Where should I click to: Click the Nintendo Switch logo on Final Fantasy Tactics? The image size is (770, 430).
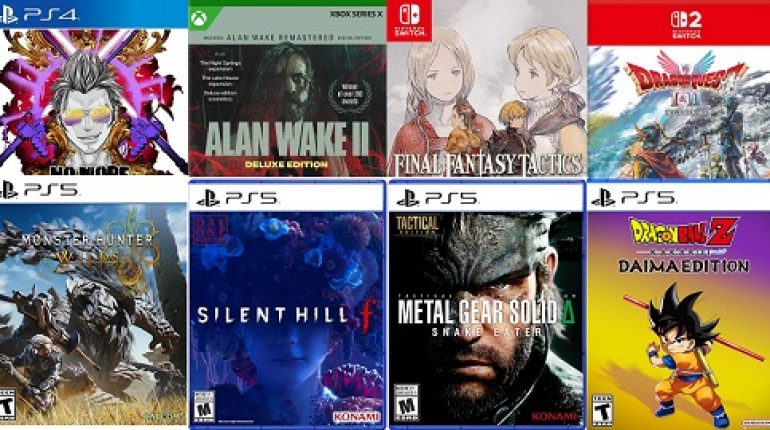[409, 20]
